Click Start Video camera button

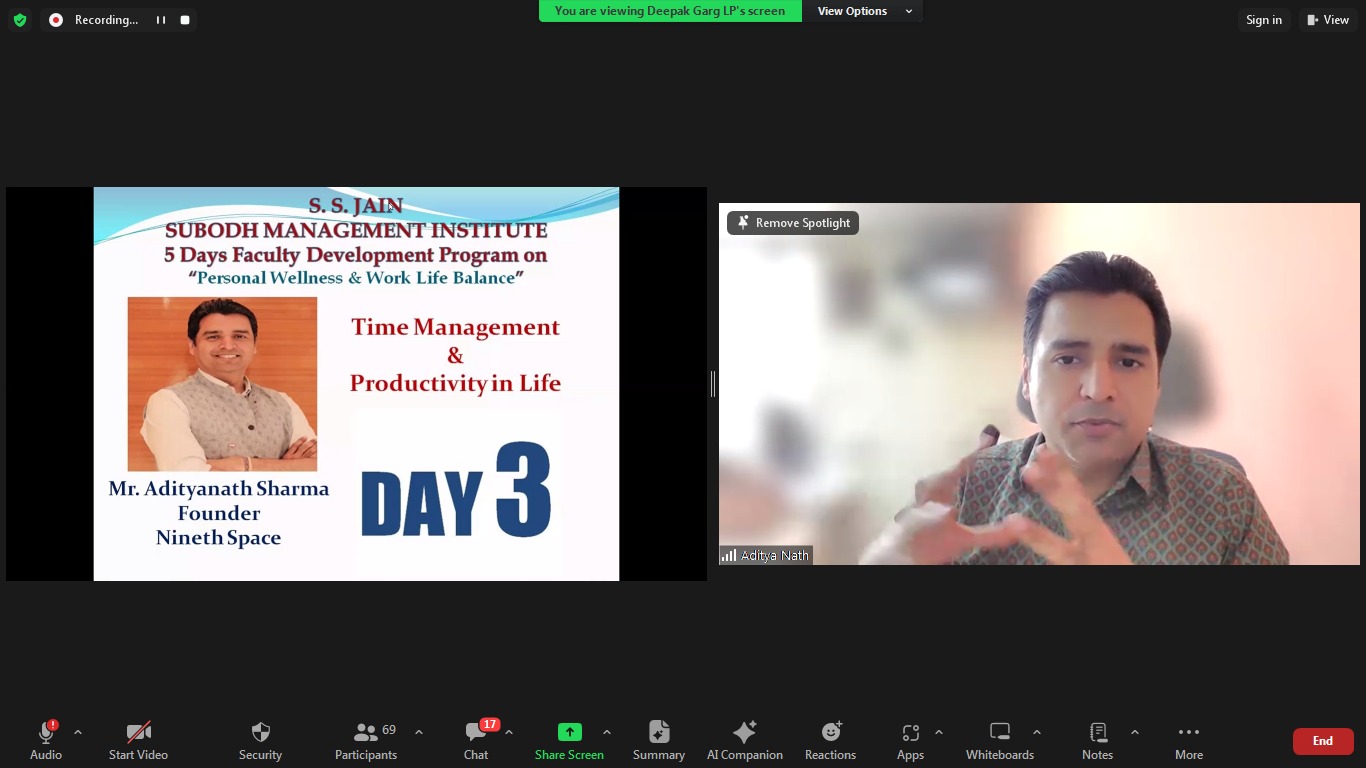[138, 741]
